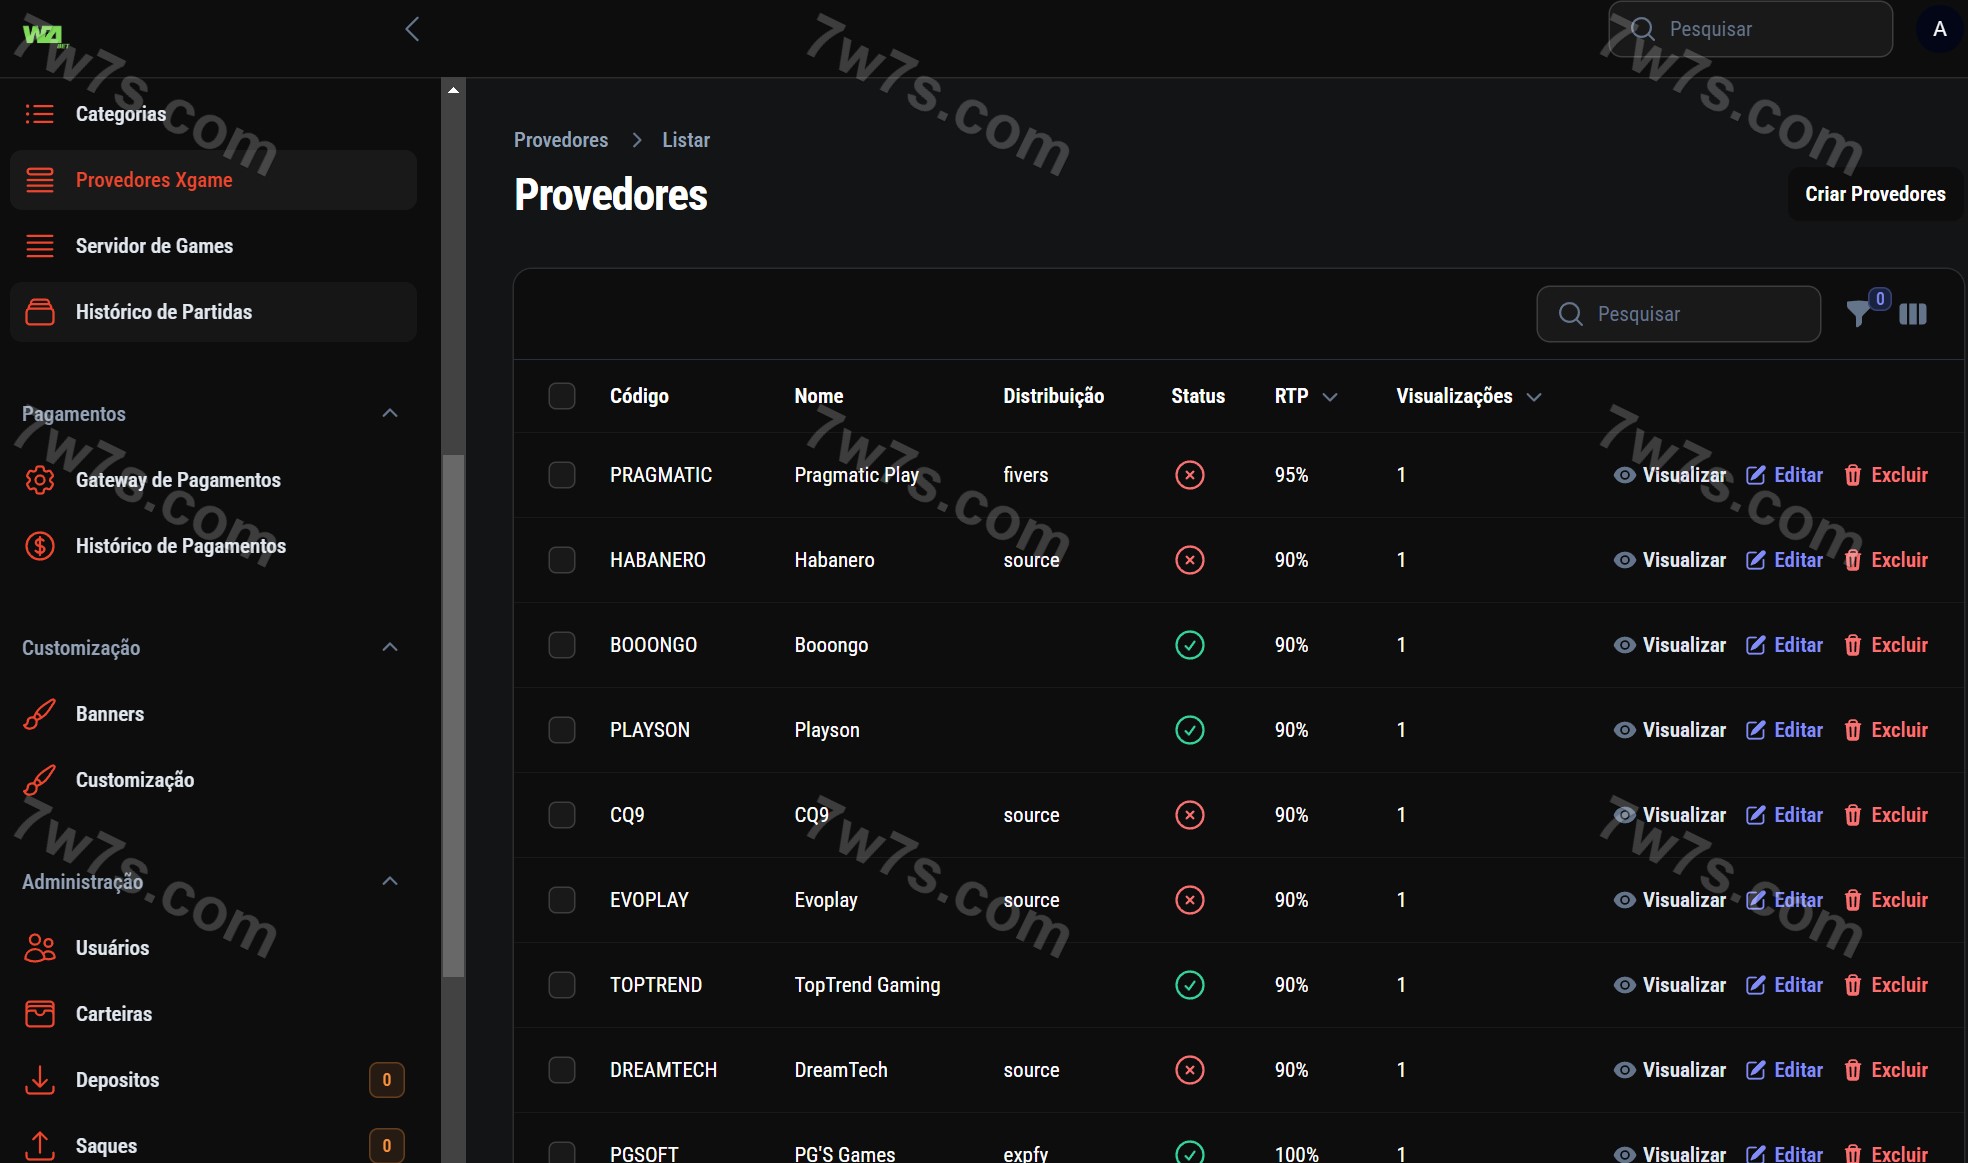The height and width of the screenshot is (1163, 1968).
Task: Select the TOPTREND row checkbox
Action: pos(562,985)
